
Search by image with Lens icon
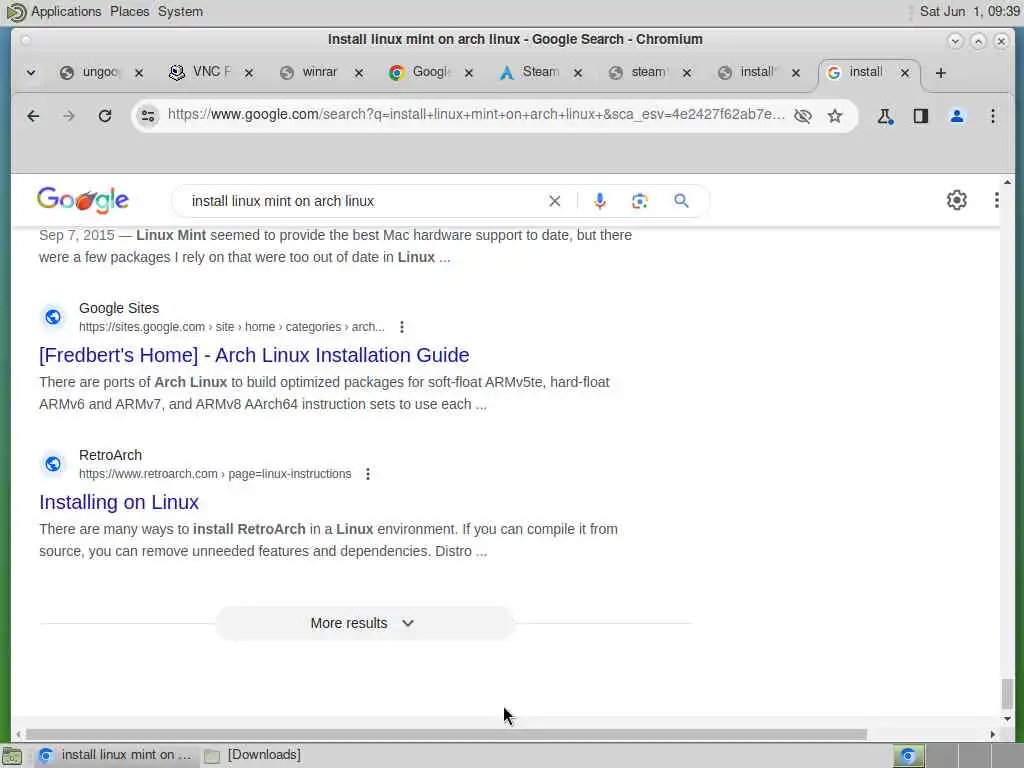pyautogui.click(x=640, y=201)
